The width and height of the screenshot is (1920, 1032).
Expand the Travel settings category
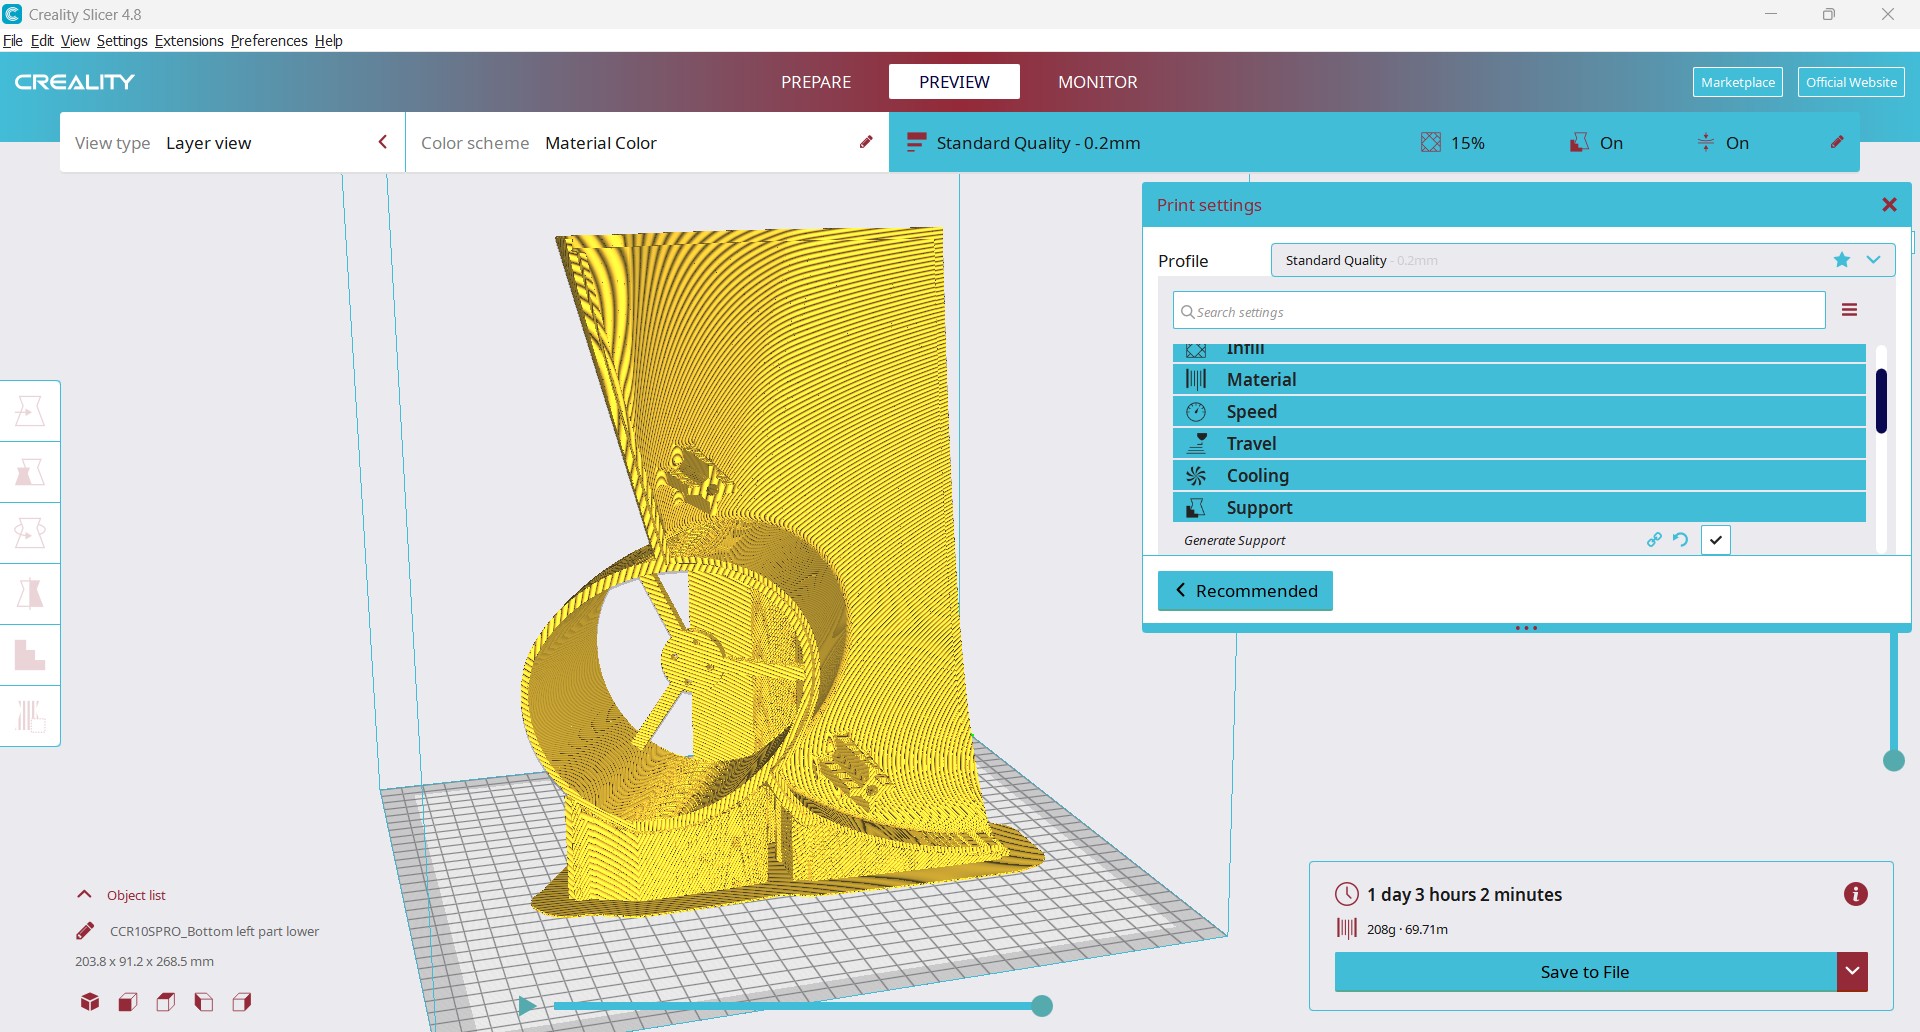pyautogui.click(x=1519, y=443)
